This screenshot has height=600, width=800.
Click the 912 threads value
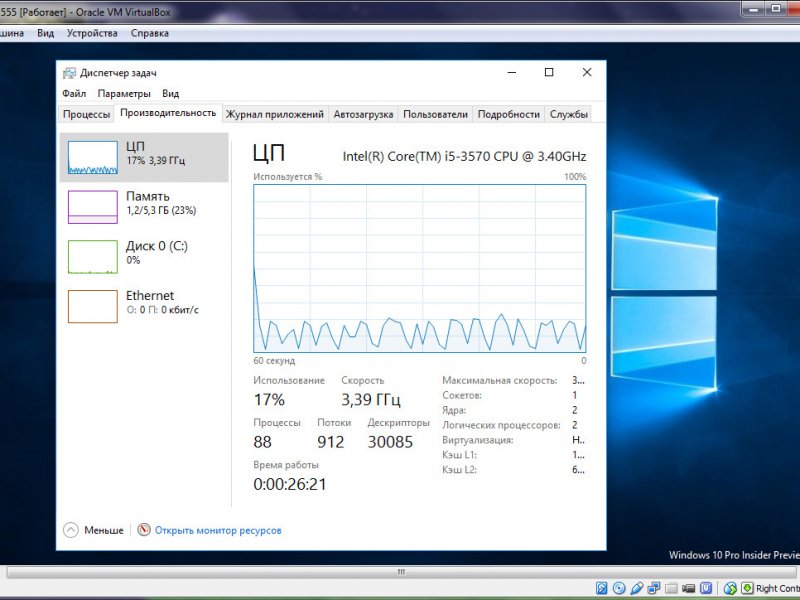[331, 441]
